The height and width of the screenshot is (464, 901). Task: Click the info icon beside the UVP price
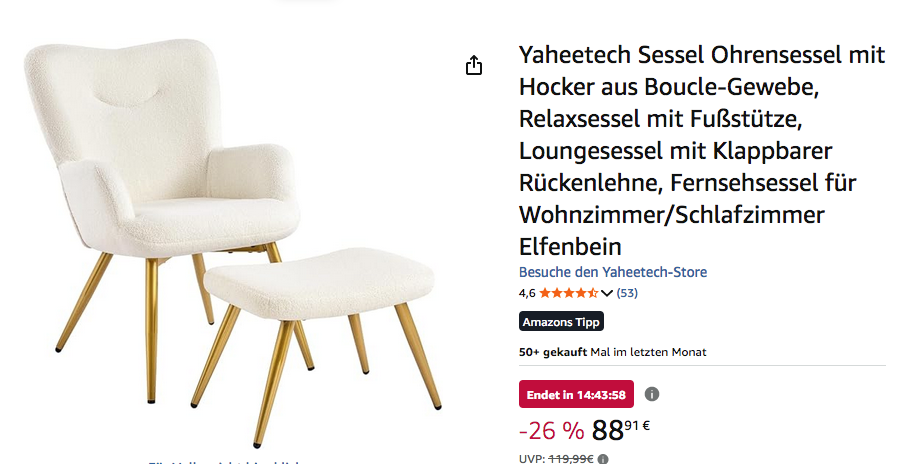(602, 459)
